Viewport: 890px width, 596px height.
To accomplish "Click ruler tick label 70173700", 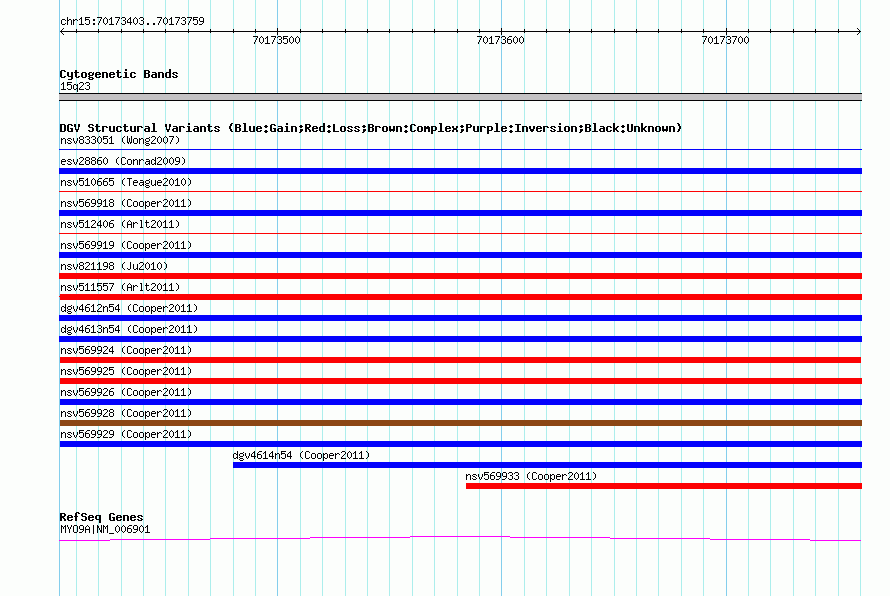I will [725, 40].
